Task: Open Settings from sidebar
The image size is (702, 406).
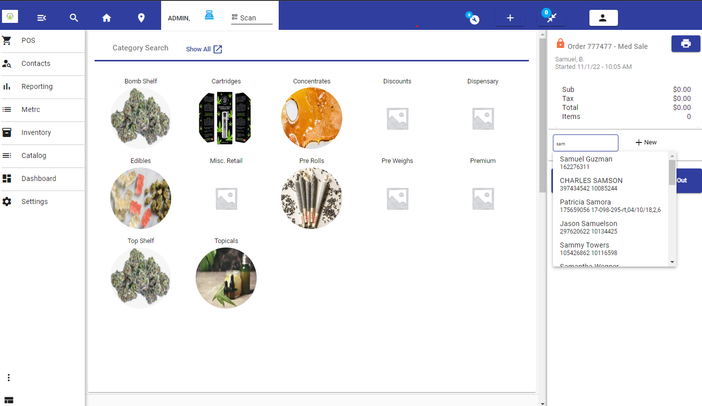Action: tap(42, 201)
